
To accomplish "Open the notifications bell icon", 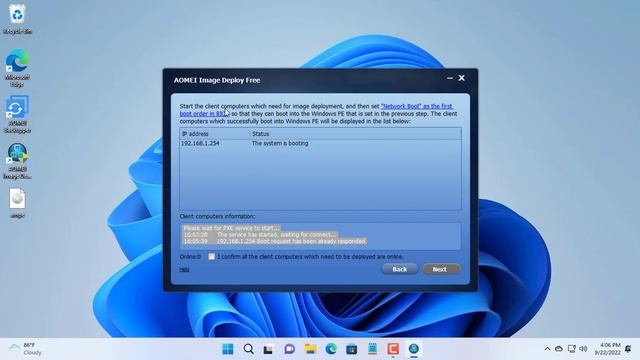I will pyautogui.click(x=629, y=349).
